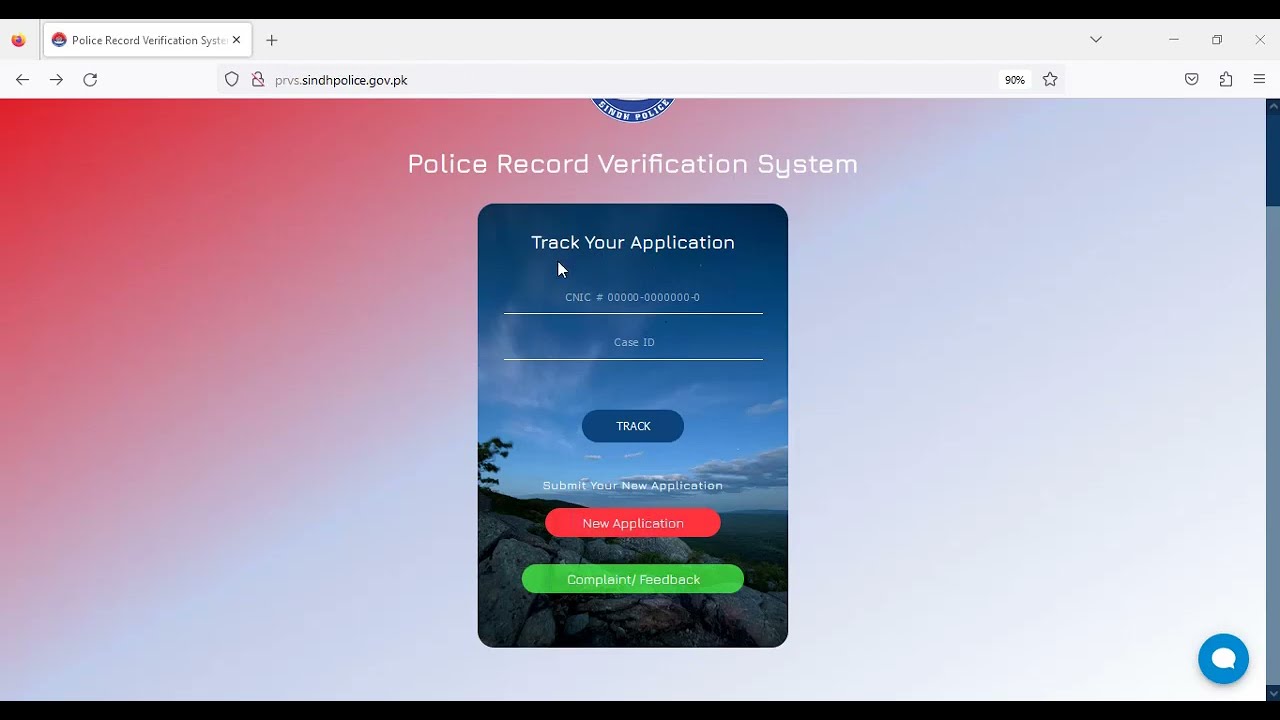
Task: Open the green Complaint/ Feedback button
Action: point(633,579)
